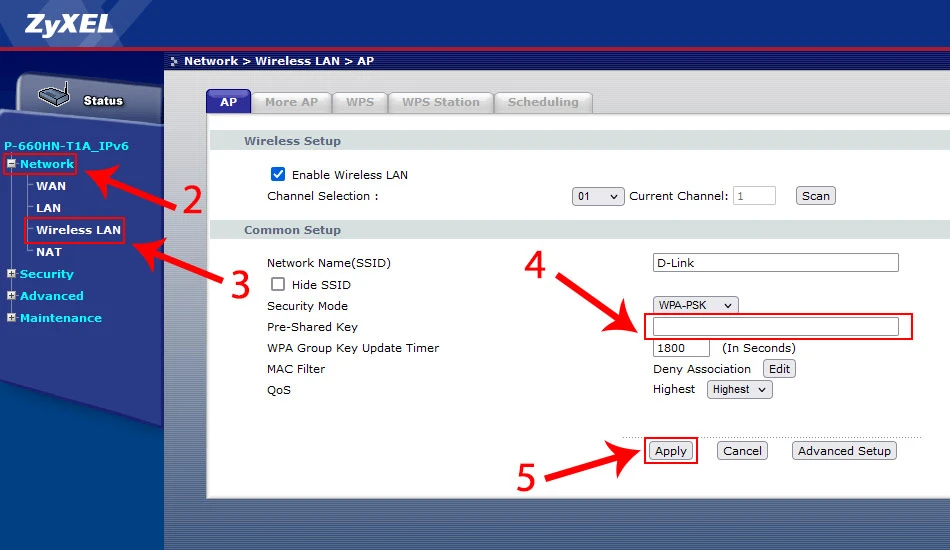Toggle the Hide SSID checkbox
The width and height of the screenshot is (950, 550).
pyautogui.click(x=277, y=284)
